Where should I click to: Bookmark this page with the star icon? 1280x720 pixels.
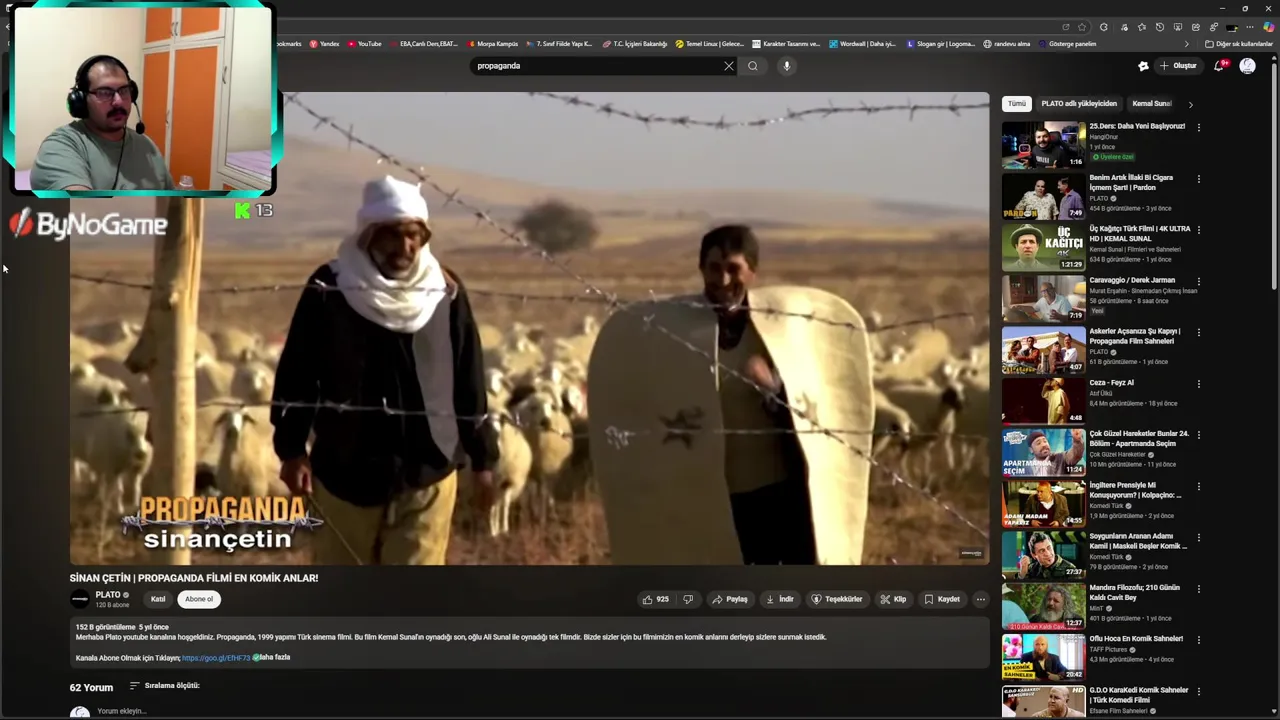pos(1082,27)
